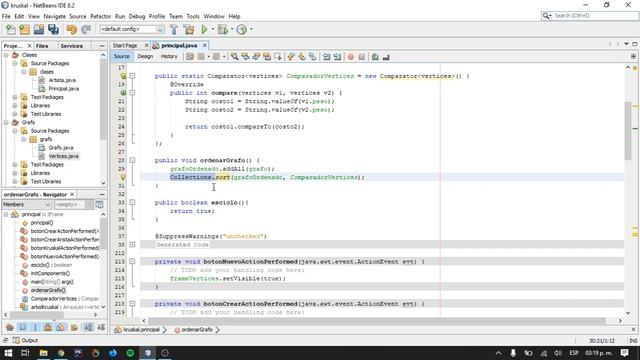Close the principal.java tab
640x360 pixels.
(x=205, y=45)
